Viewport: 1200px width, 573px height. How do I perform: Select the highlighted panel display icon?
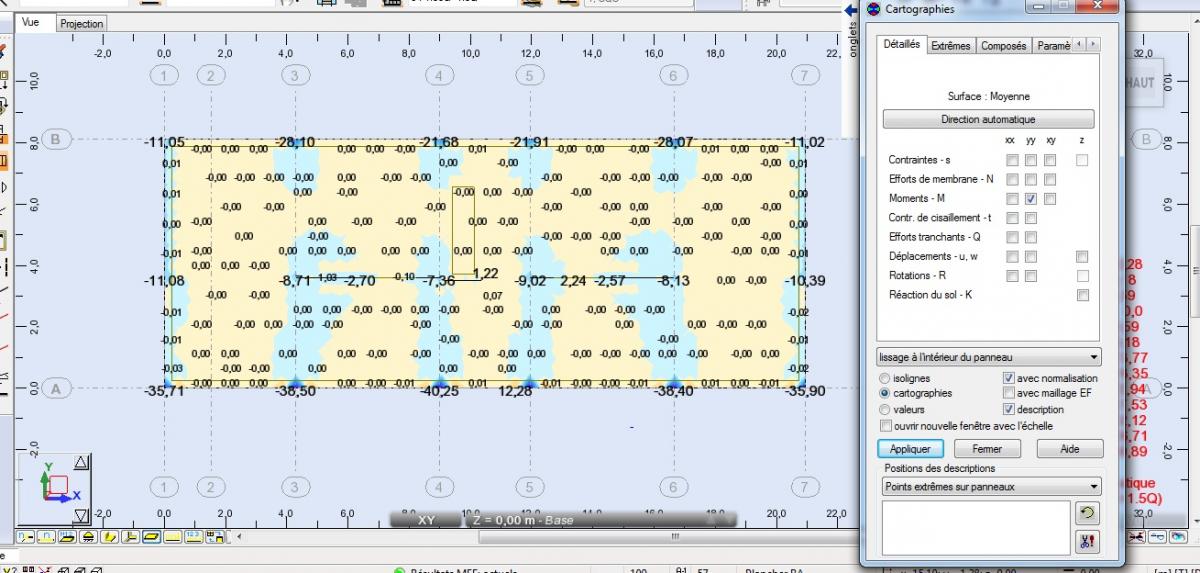coord(151,537)
